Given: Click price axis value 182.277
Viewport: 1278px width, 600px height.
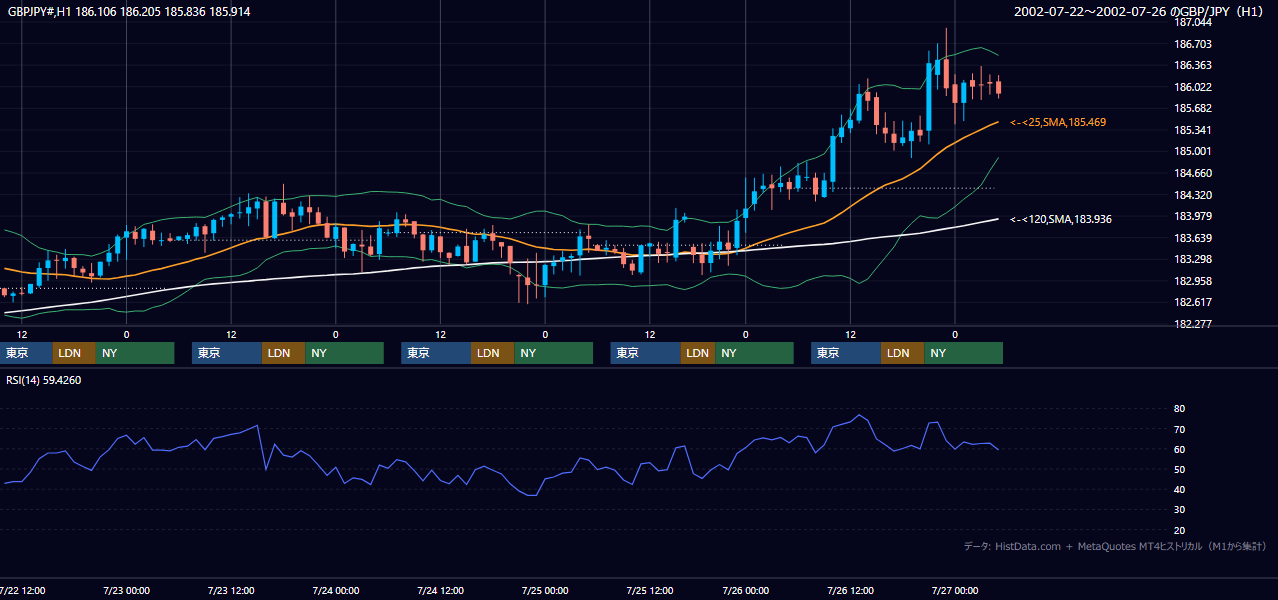Looking at the screenshot, I should [x=1193, y=324].
